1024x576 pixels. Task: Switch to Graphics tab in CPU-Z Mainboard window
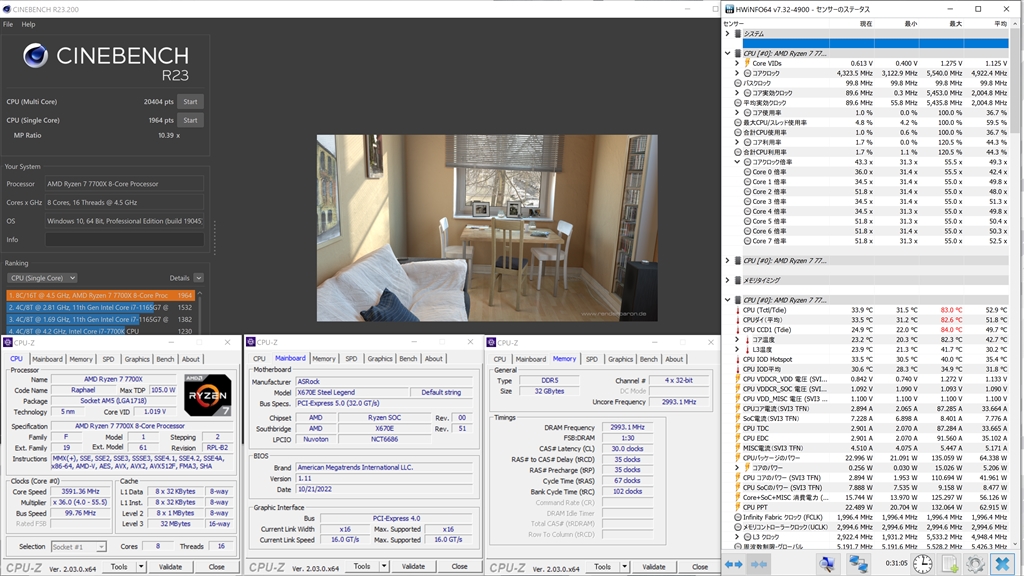click(380, 359)
